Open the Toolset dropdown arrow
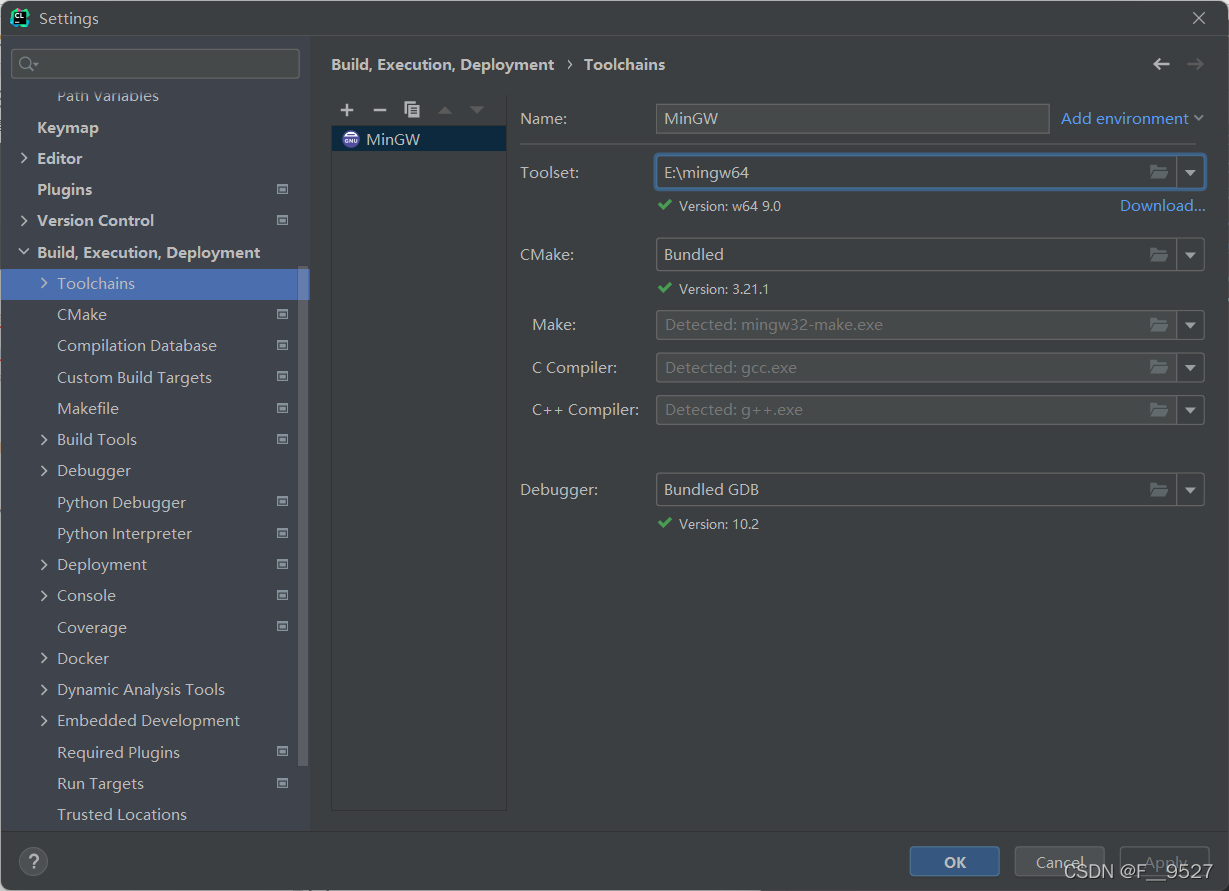The image size is (1229, 891). coord(1190,172)
